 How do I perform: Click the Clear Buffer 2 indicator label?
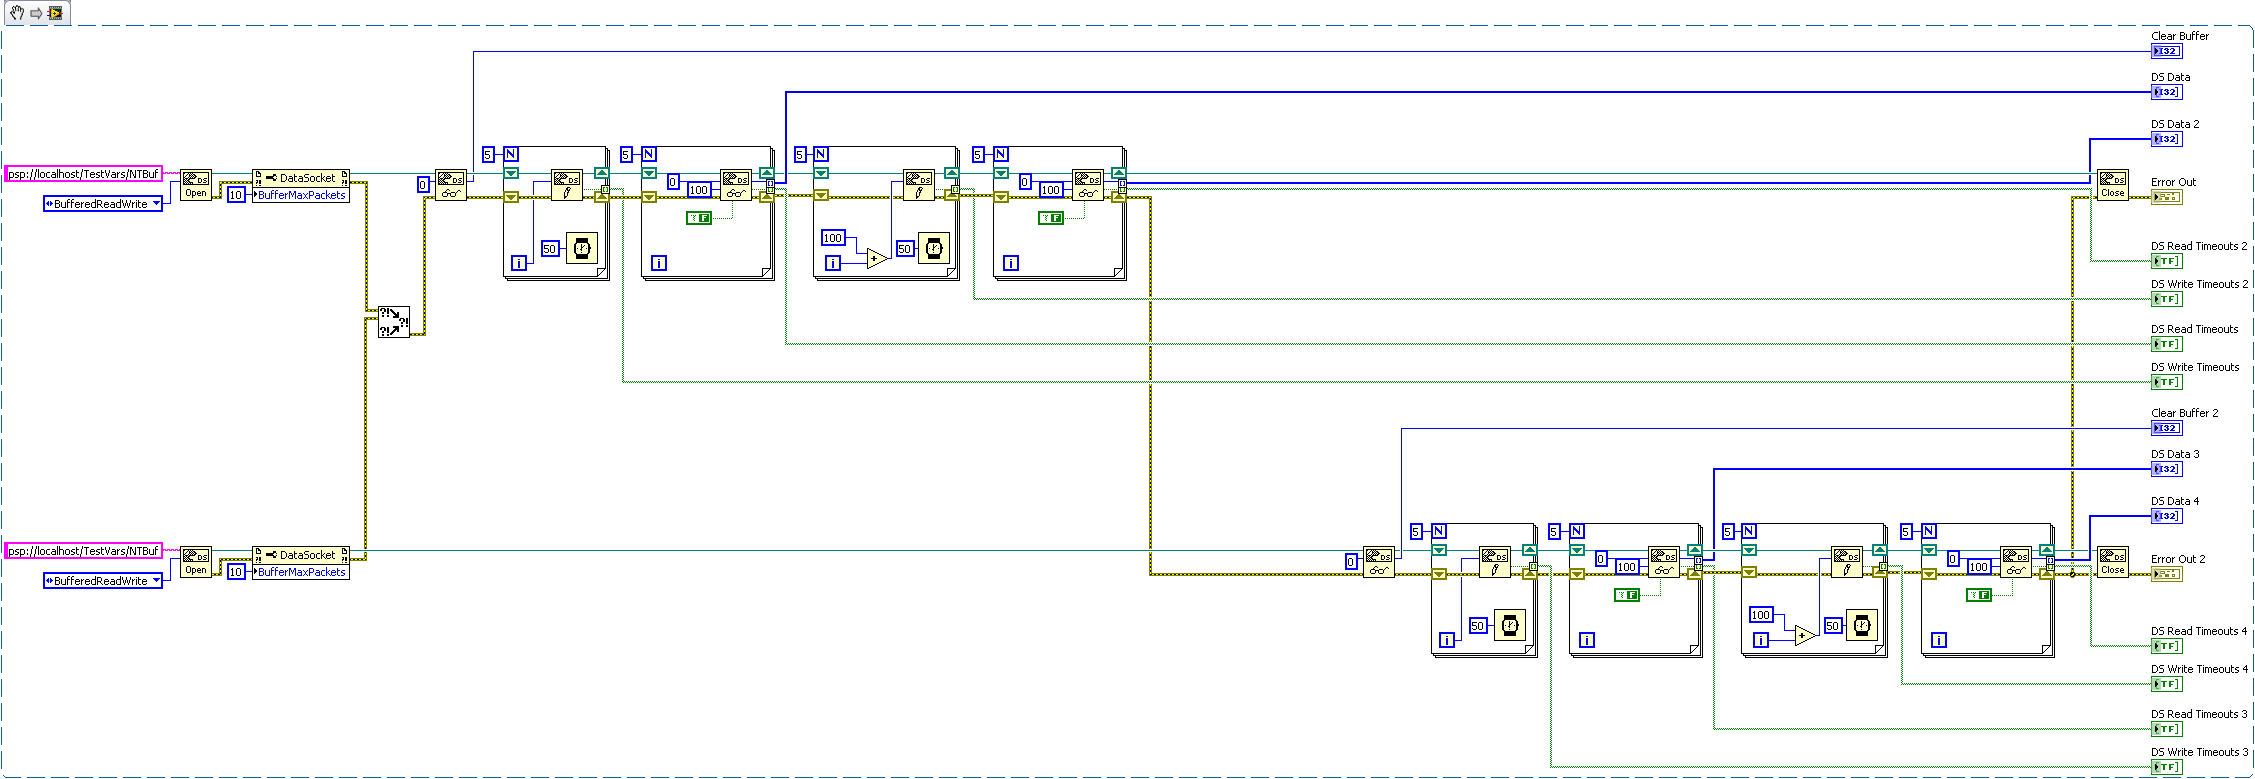pos(2184,413)
